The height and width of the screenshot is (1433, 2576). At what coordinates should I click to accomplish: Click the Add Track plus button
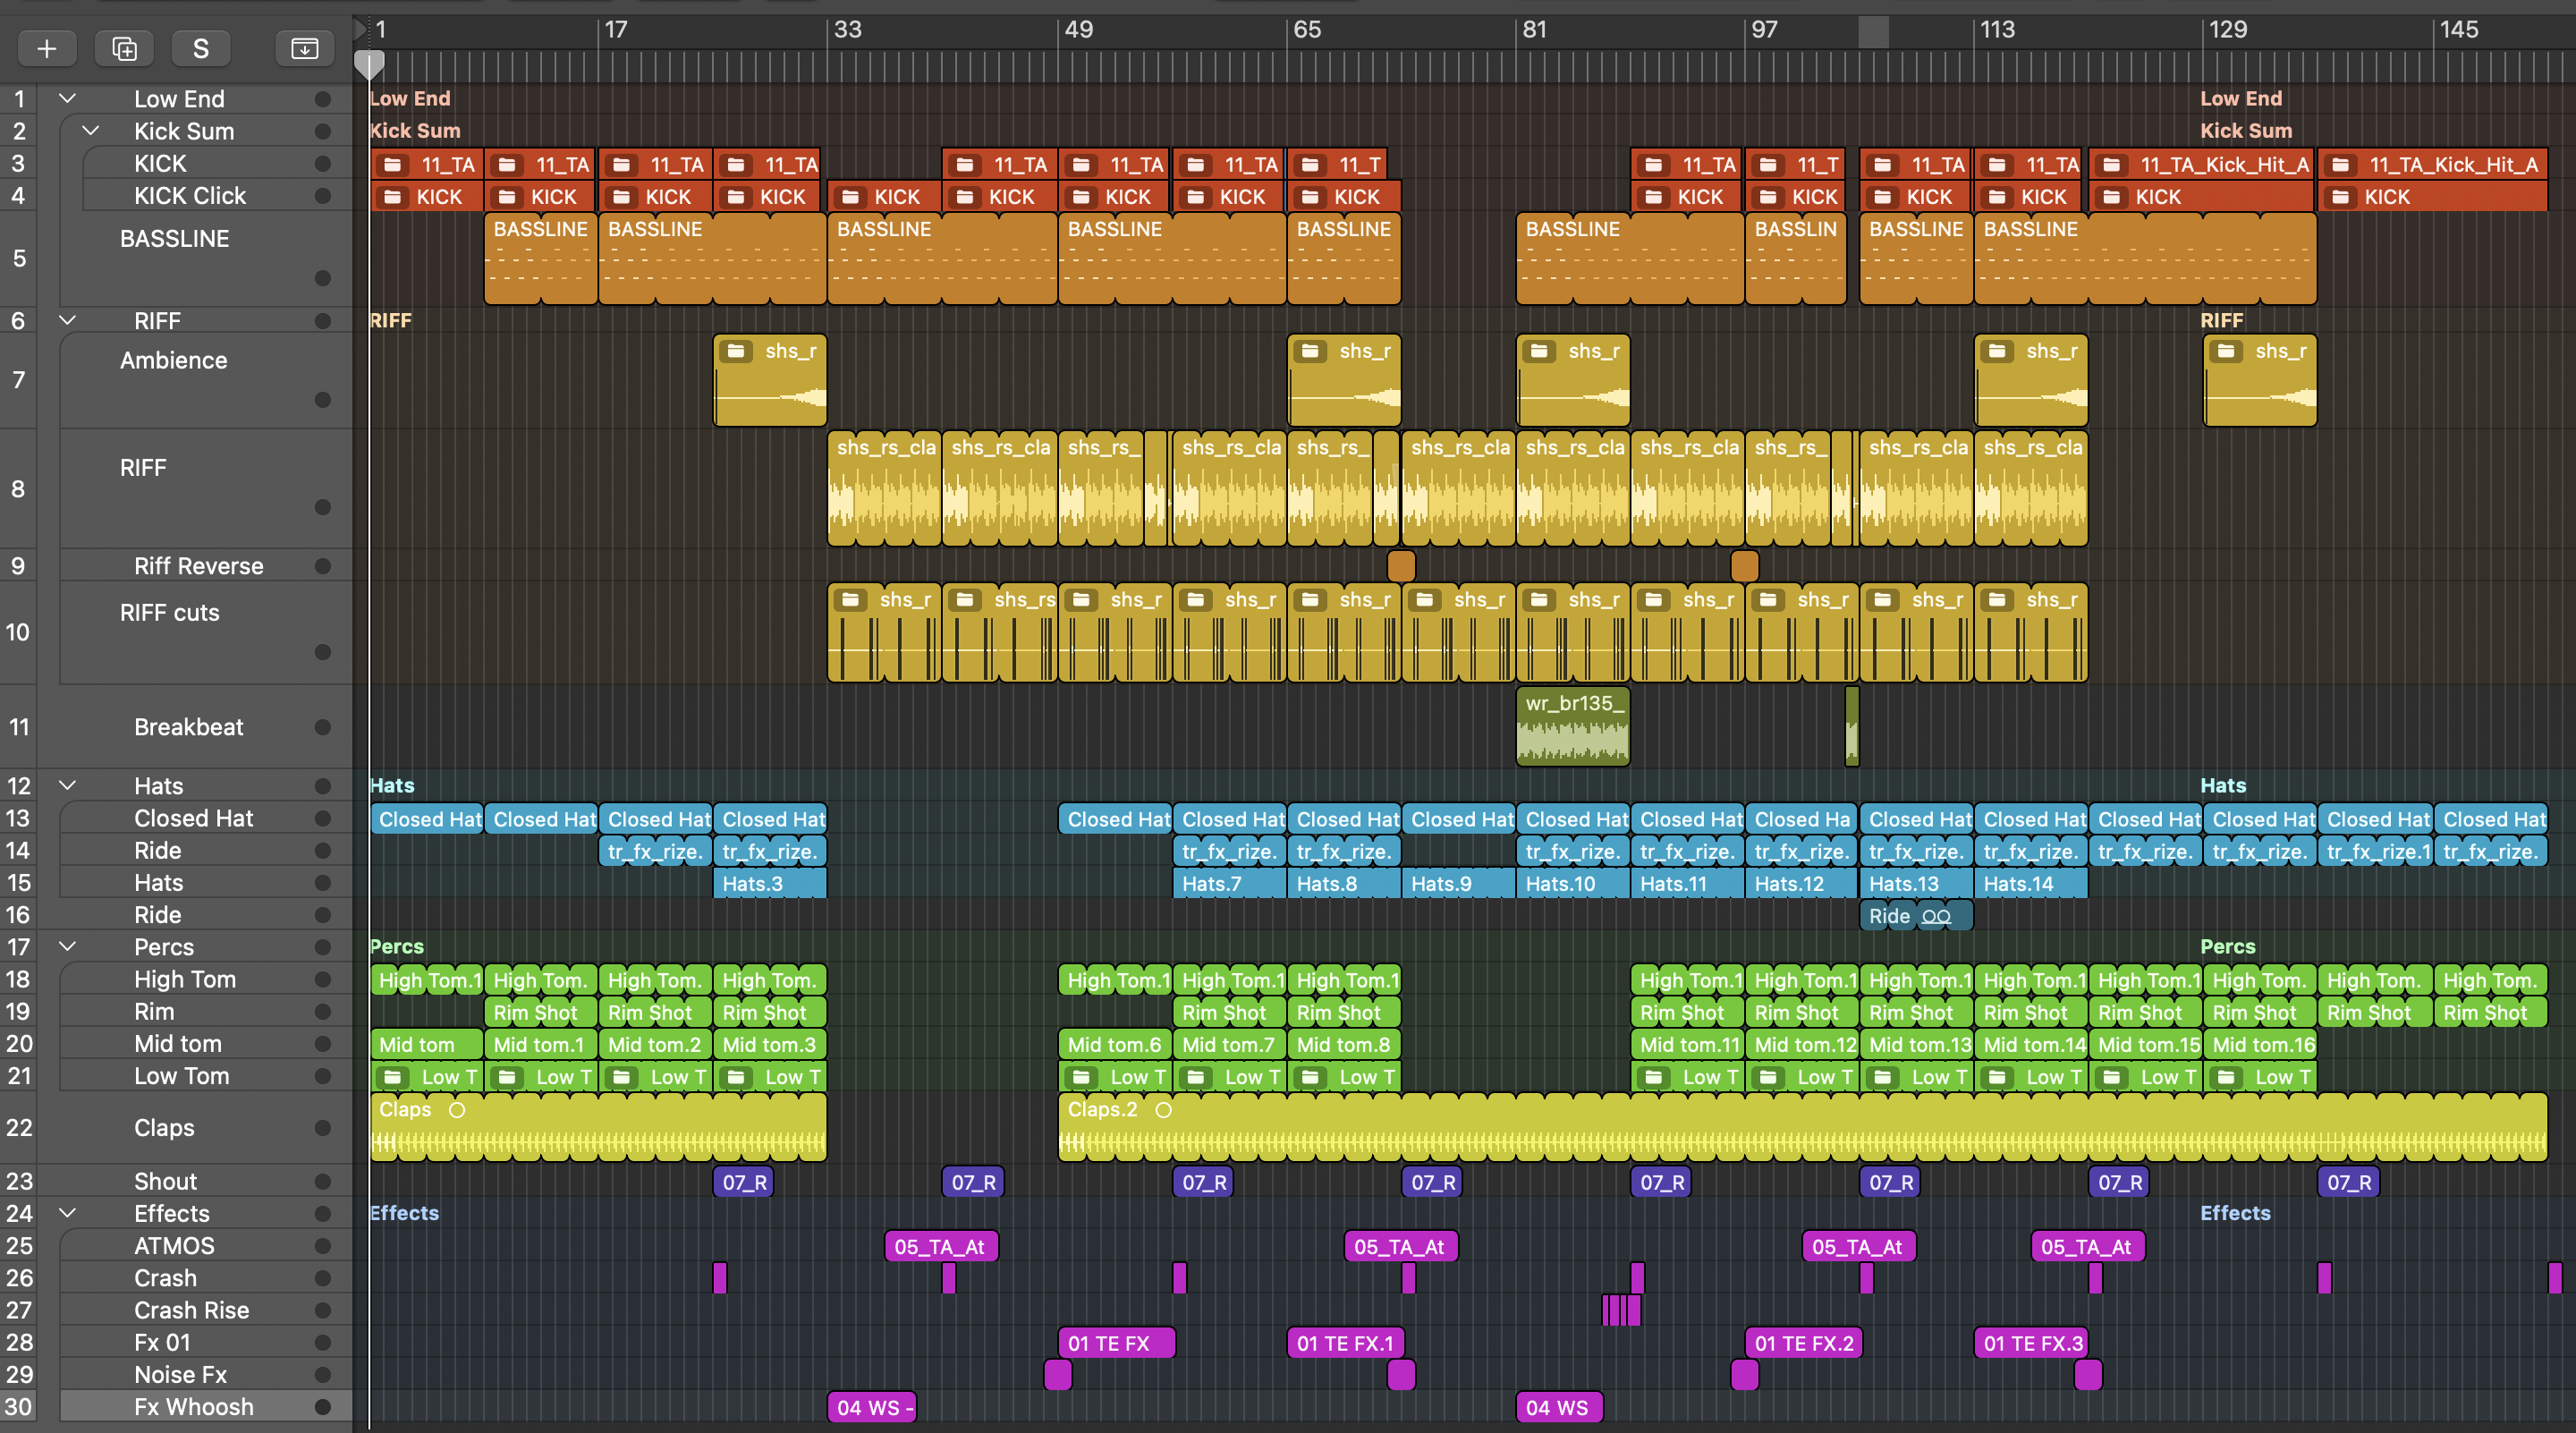click(46, 48)
